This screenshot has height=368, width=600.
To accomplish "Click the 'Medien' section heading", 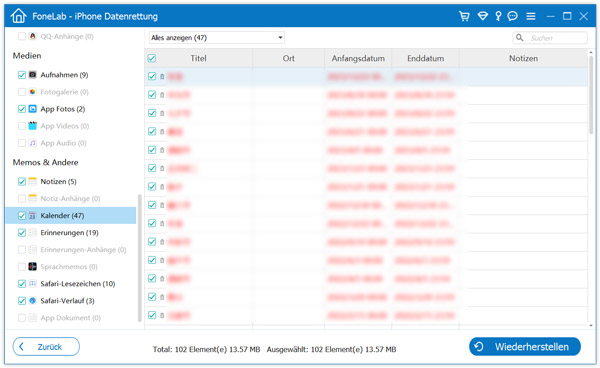I will point(27,56).
